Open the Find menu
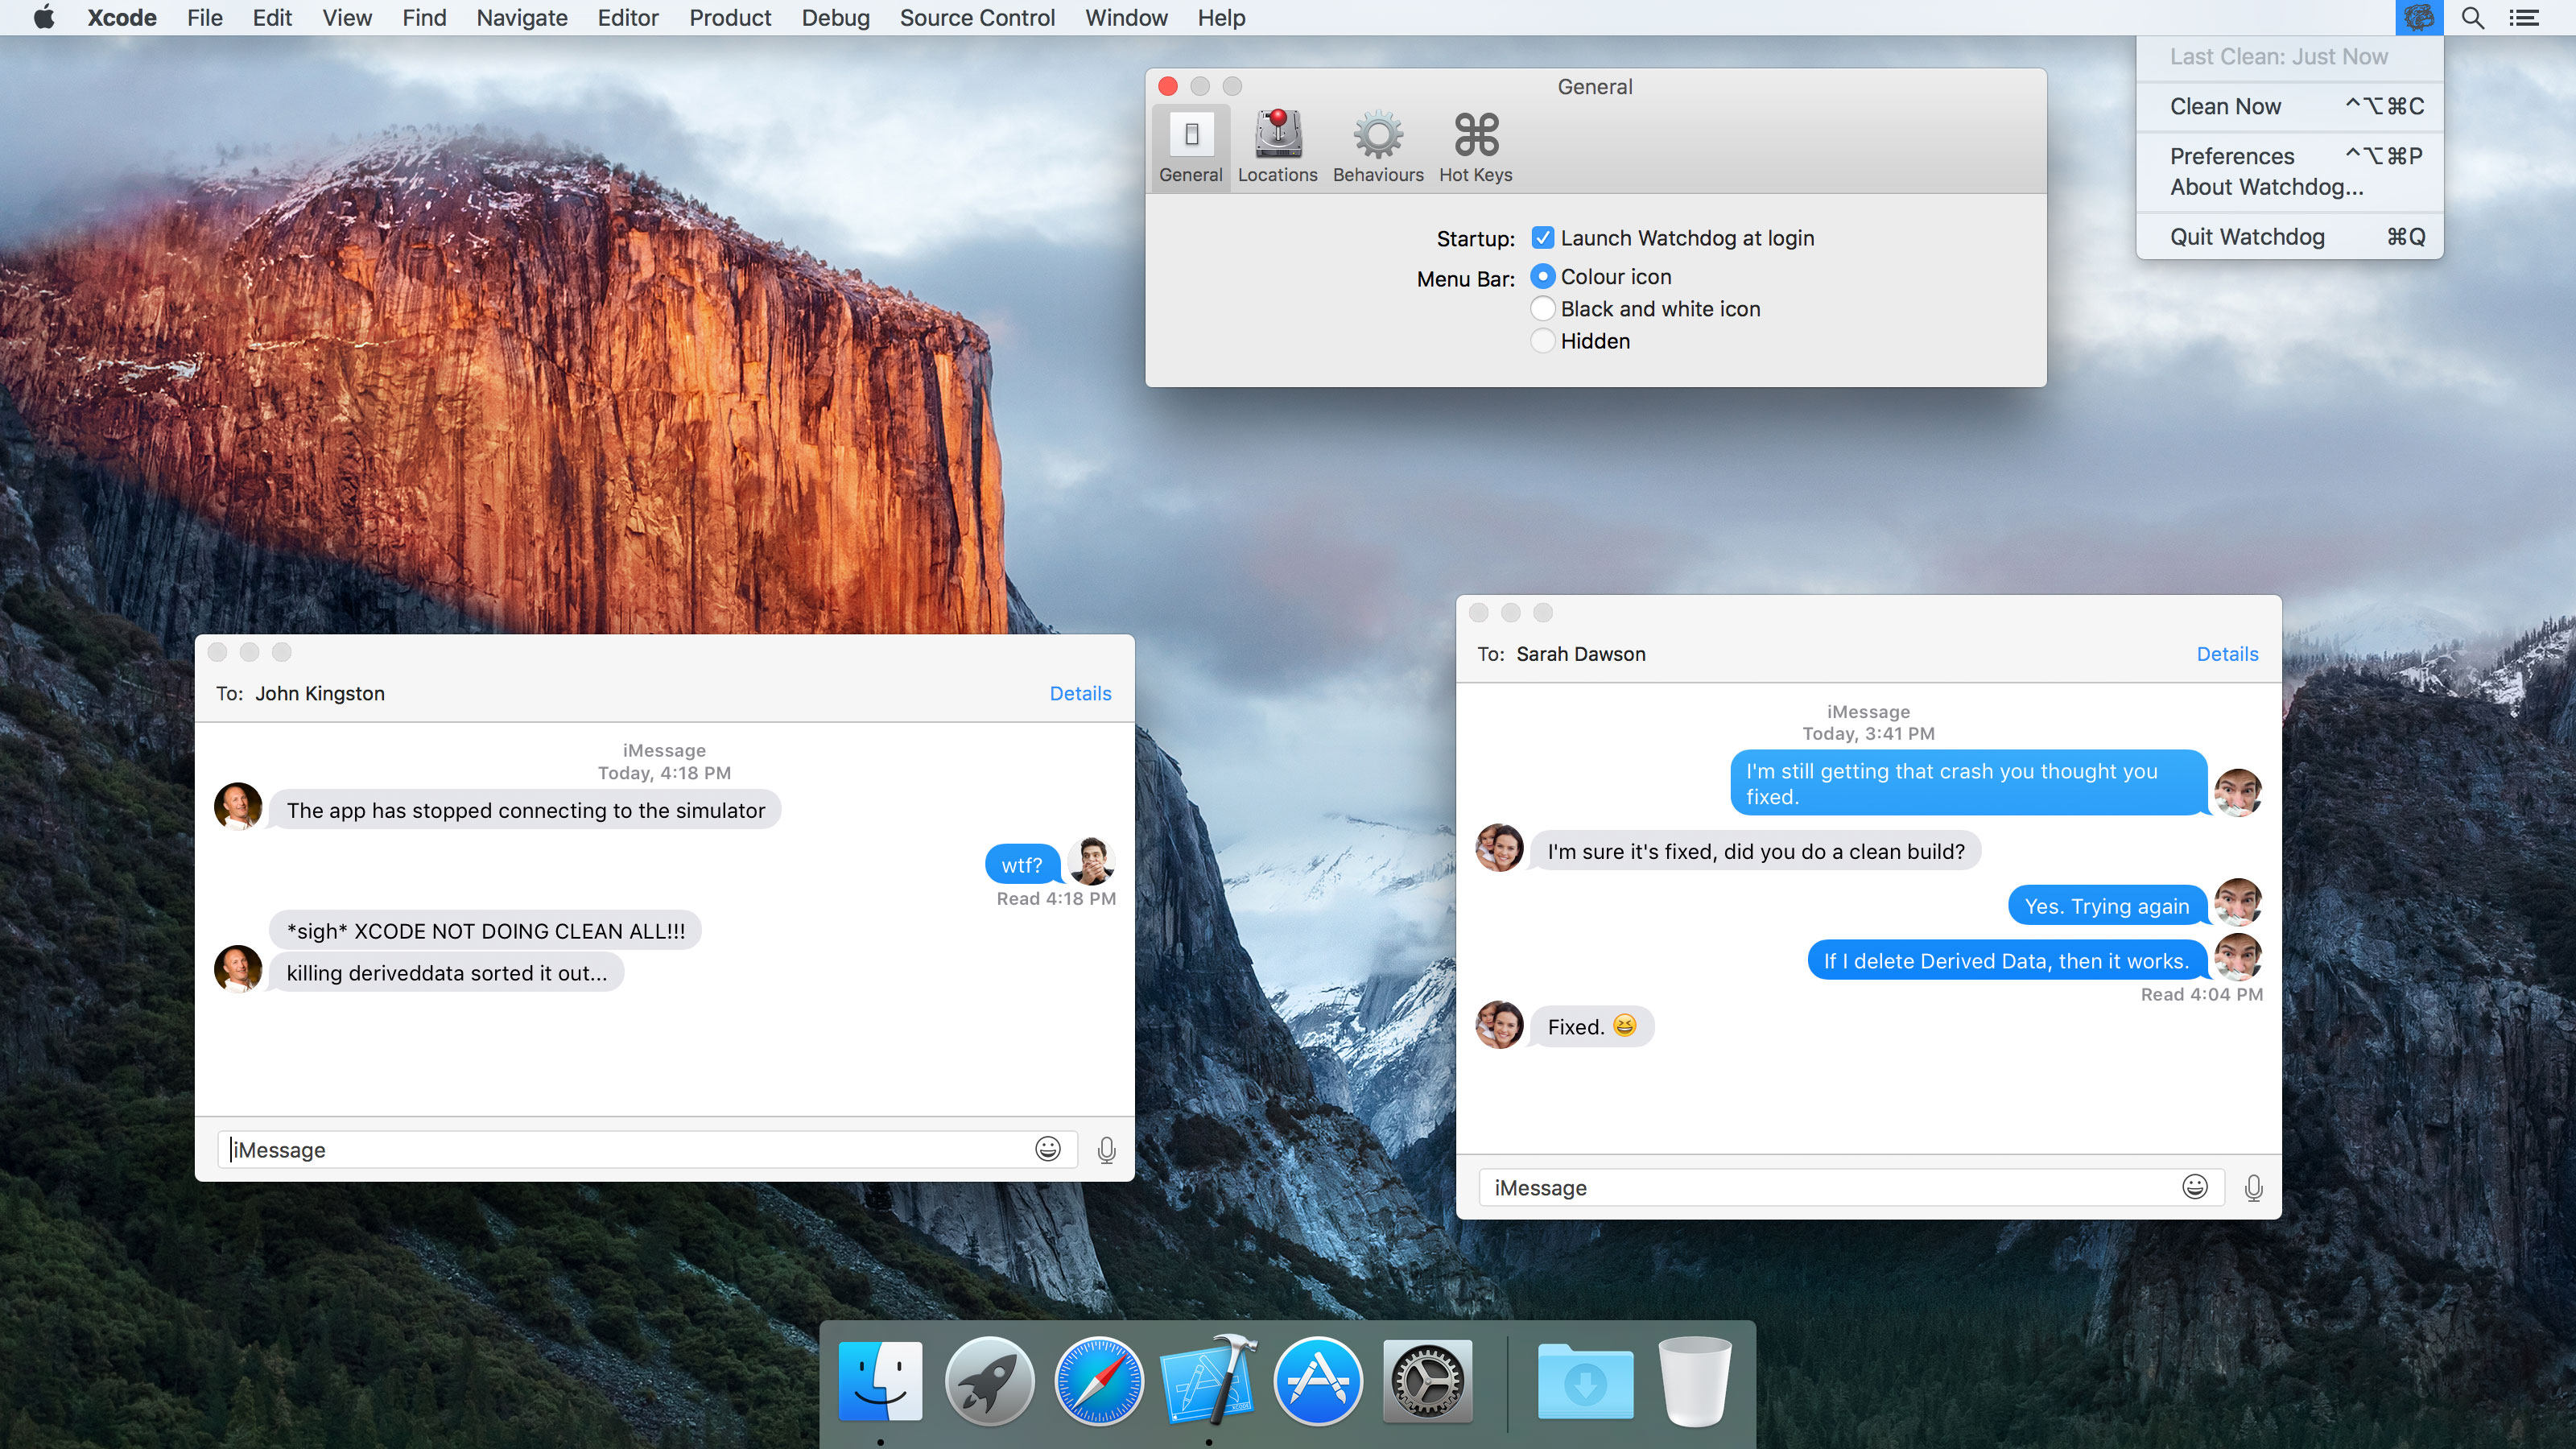 click(x=424, y=18)
